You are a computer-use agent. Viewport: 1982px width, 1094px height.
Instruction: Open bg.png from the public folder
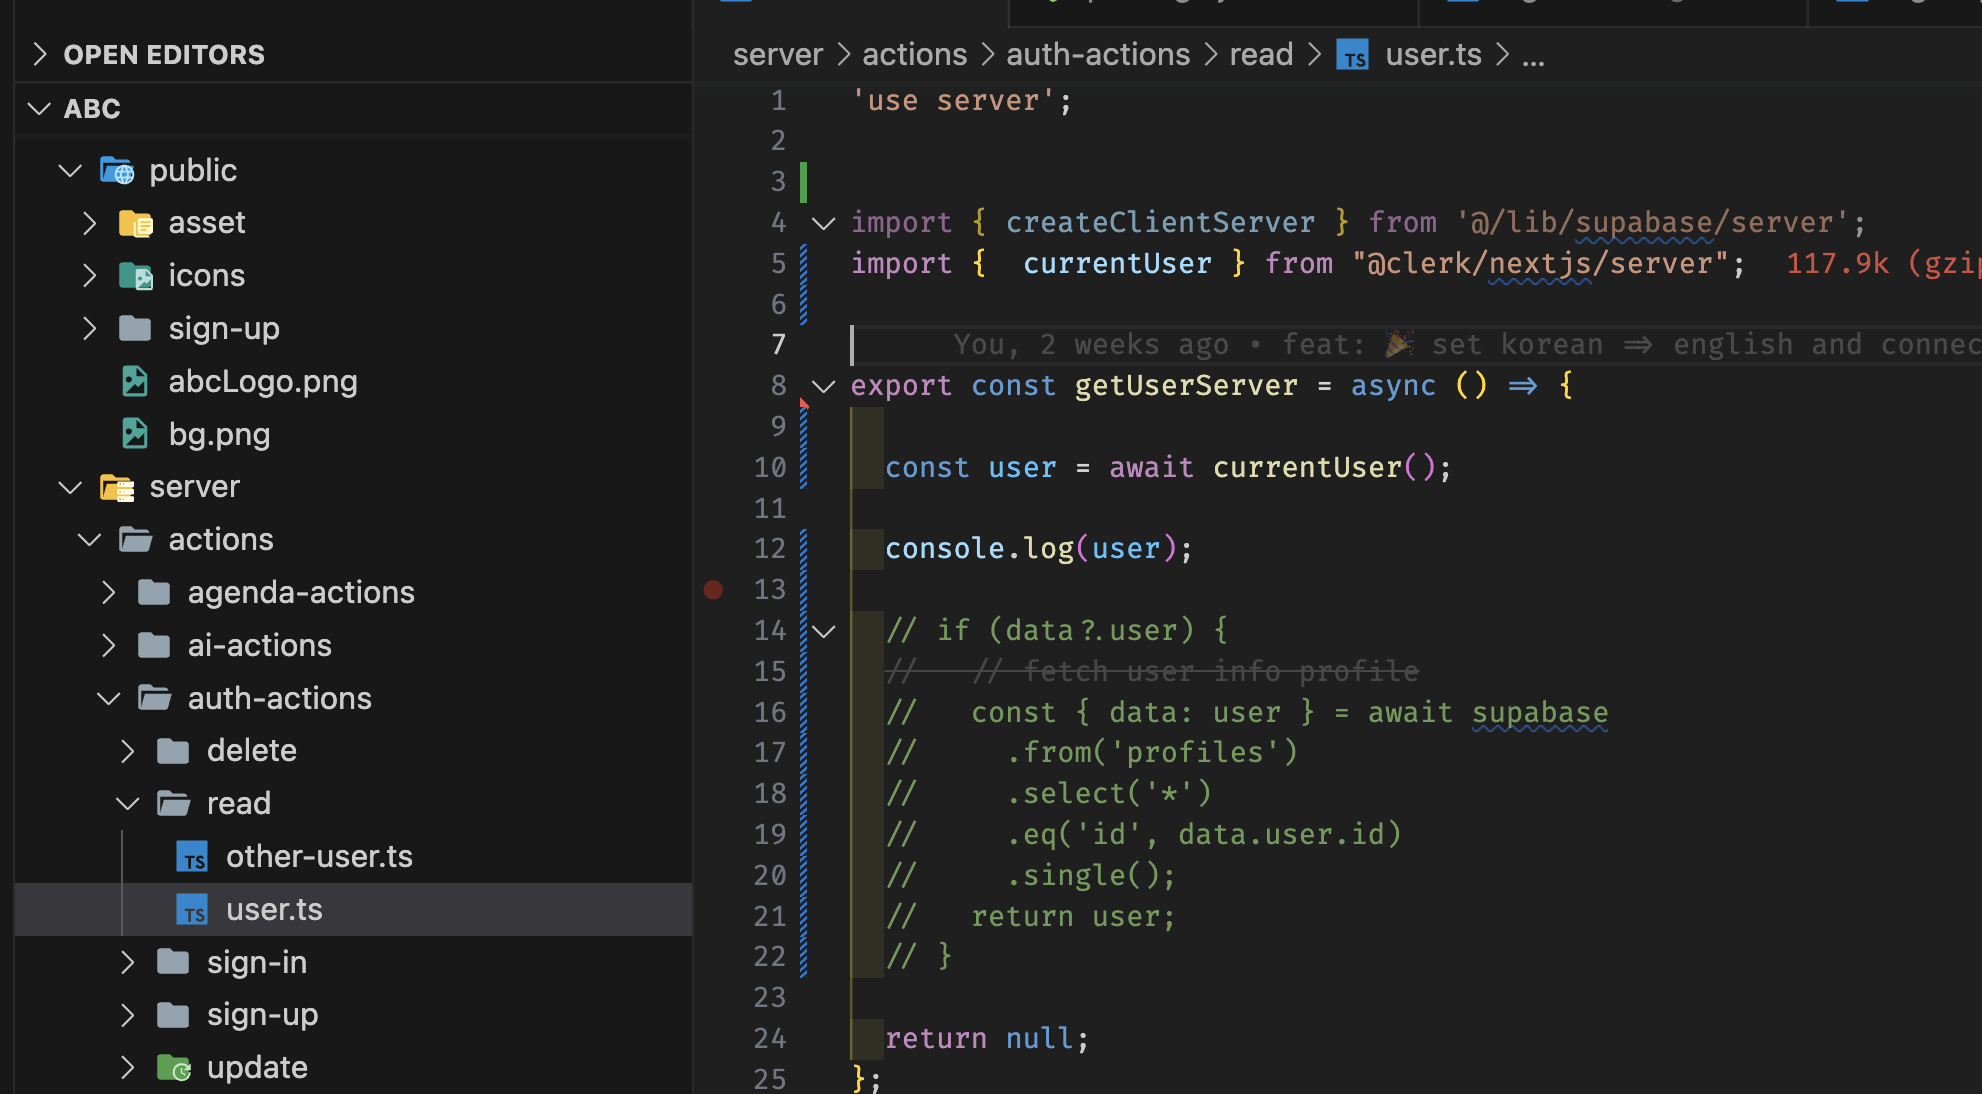click(x=218, y=435)
